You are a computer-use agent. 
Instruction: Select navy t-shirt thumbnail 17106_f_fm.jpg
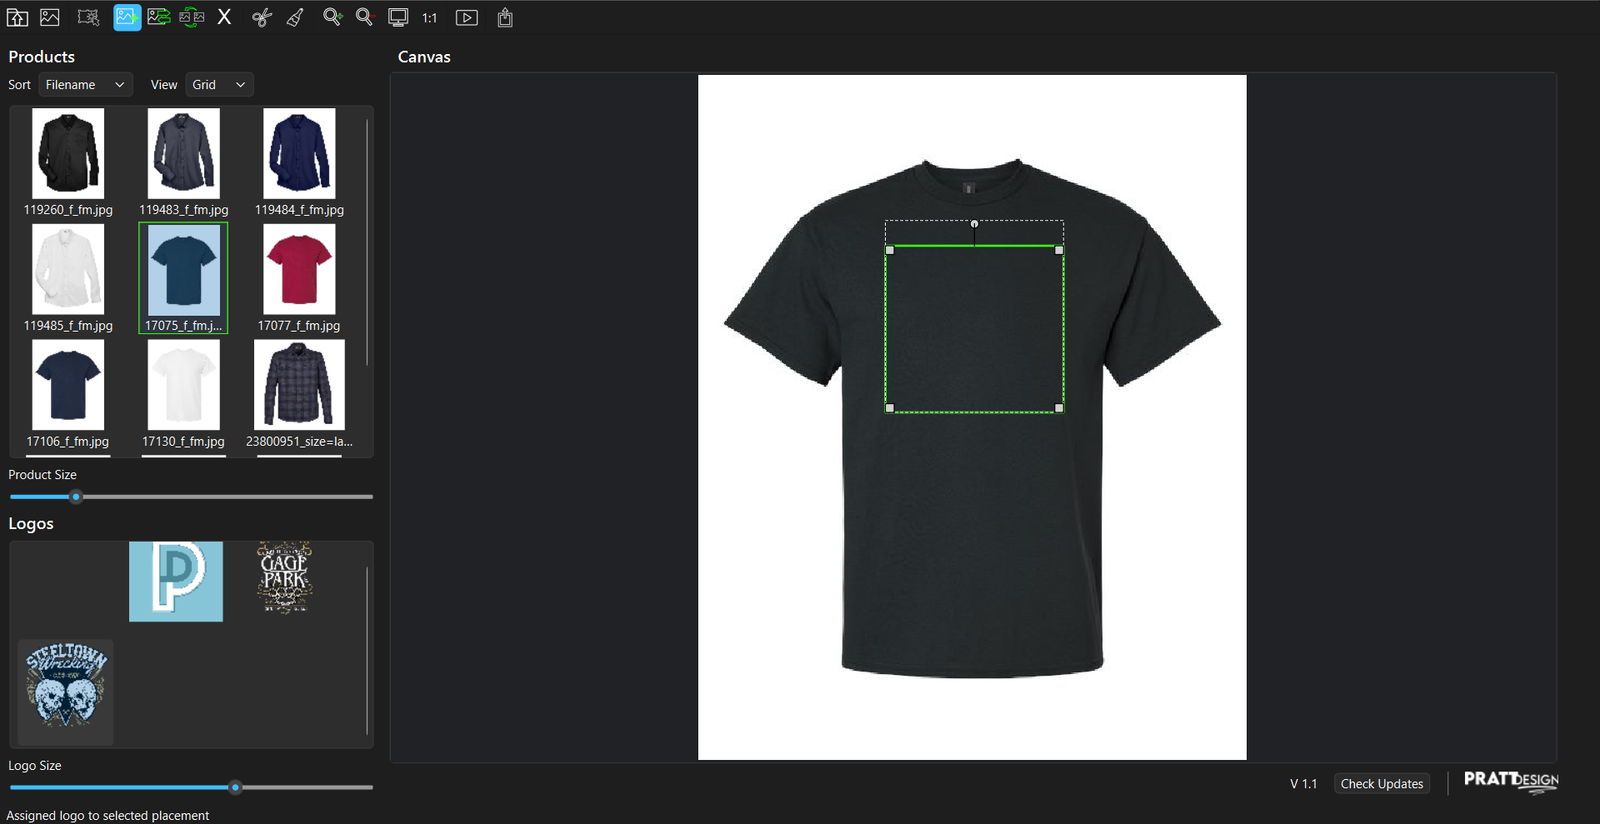68,385
